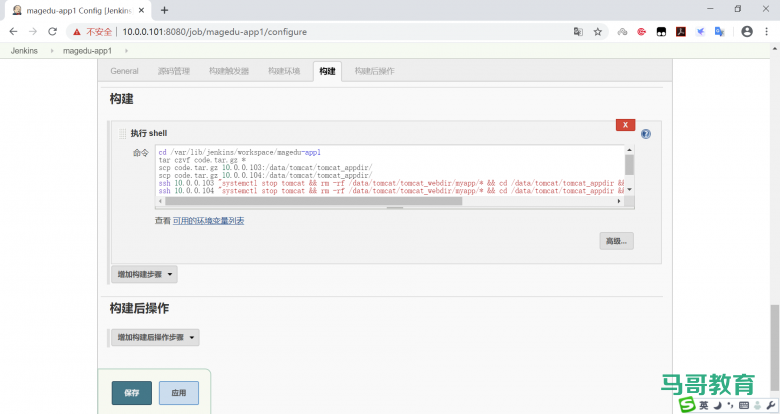Switch to the 构建触发器 tab
This screenshot has width=780, height=414.
(x=229, y=71)
